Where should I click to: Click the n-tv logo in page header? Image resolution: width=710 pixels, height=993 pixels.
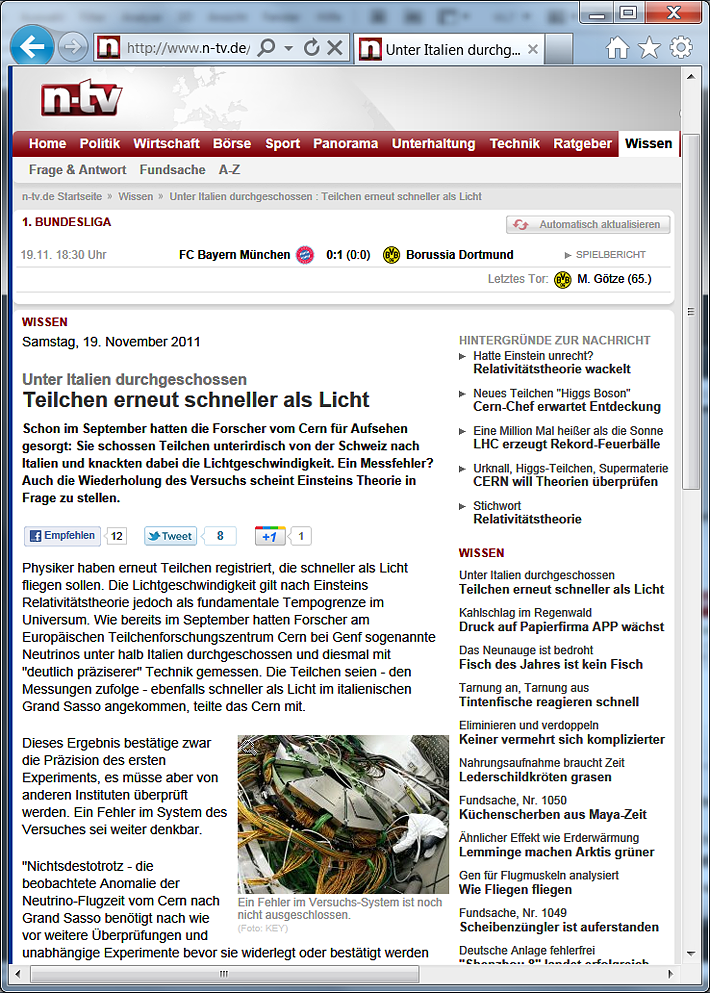click(81, 99)
